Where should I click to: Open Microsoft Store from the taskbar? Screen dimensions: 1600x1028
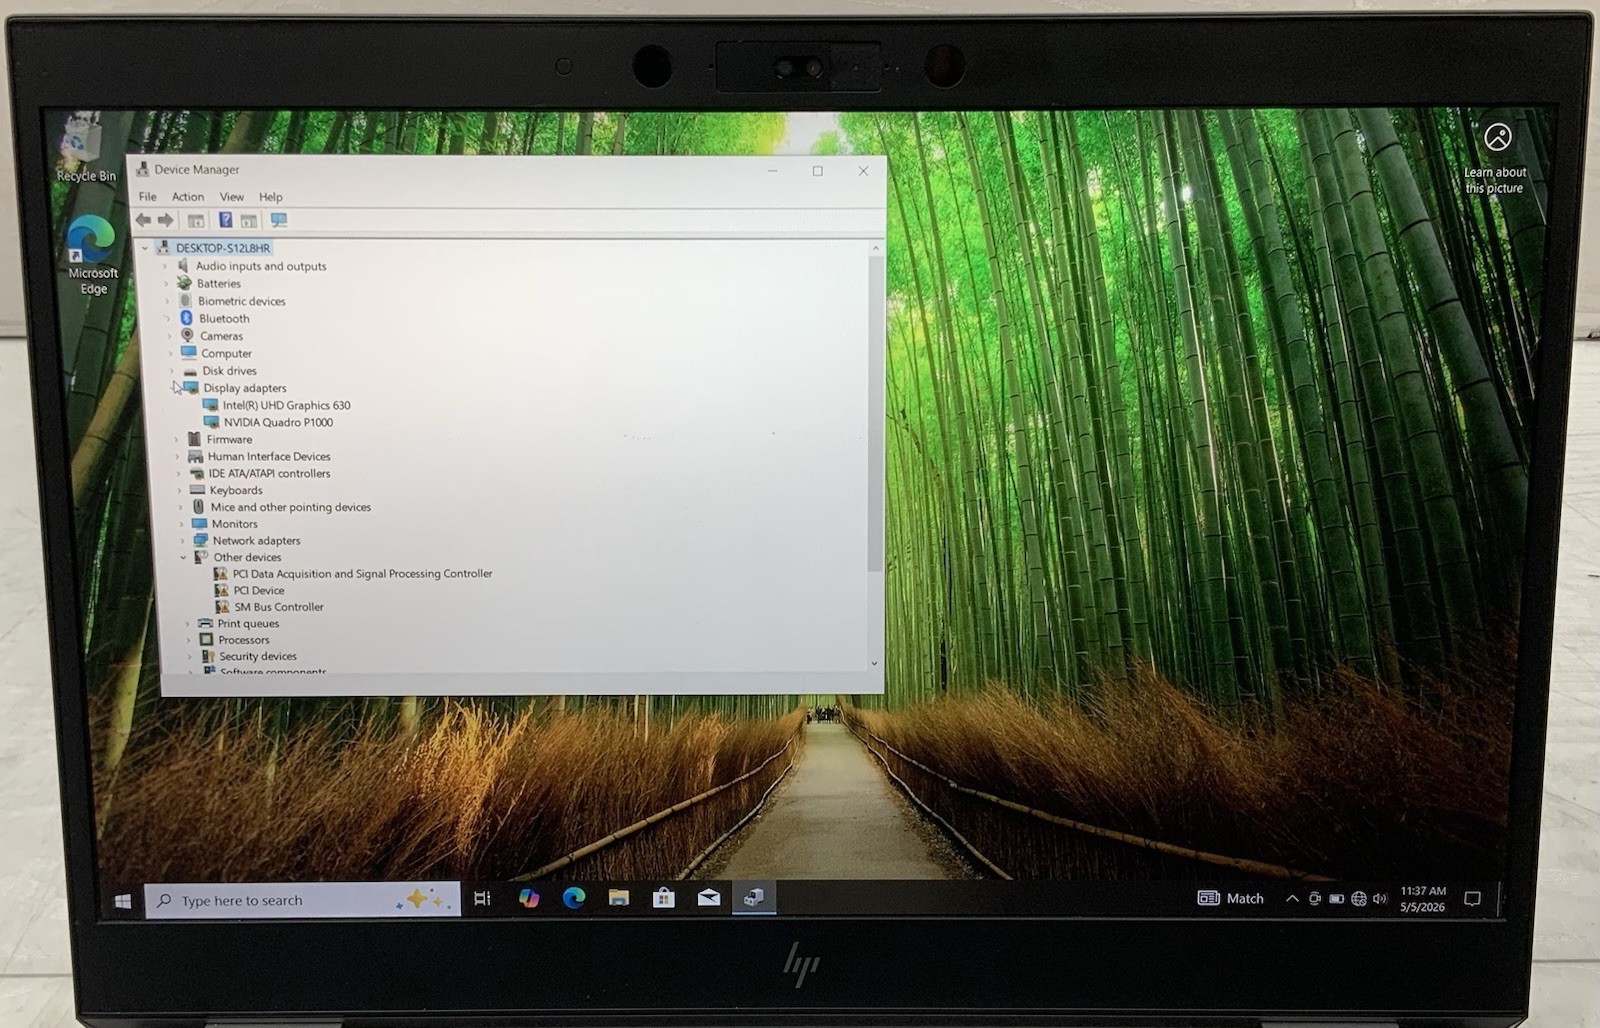[663, 898]
